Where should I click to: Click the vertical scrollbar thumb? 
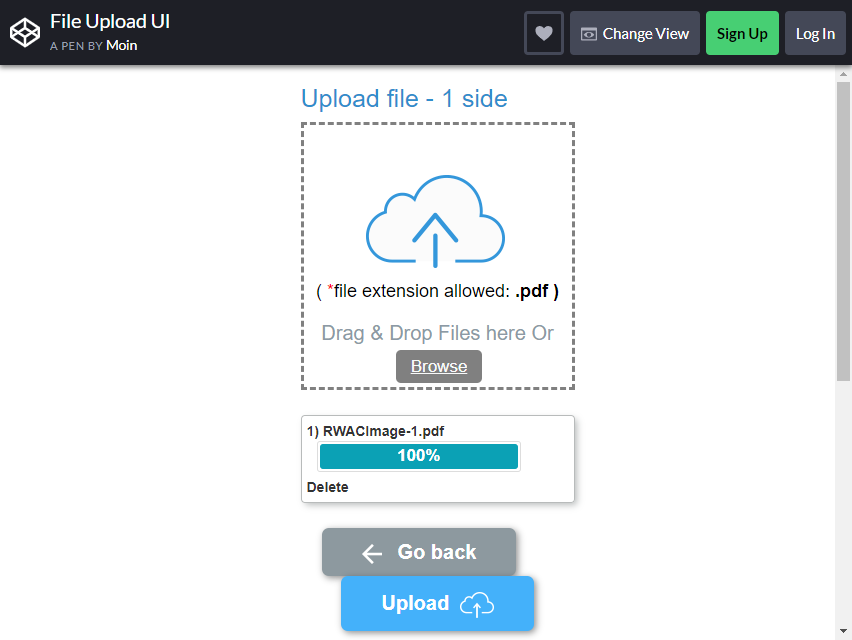click(x=843, y=231)
